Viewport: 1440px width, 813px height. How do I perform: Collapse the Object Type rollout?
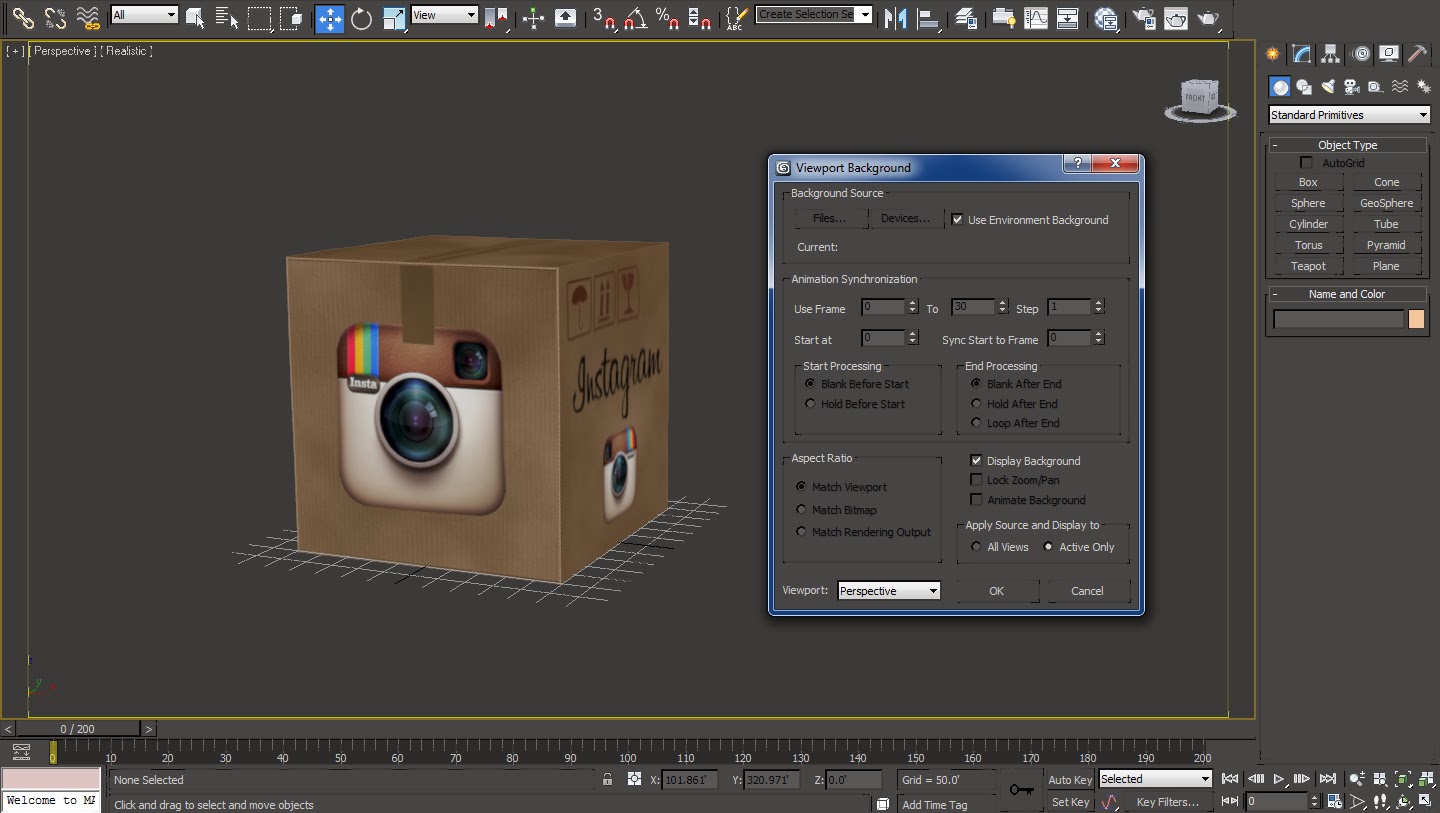[1346, 145]
